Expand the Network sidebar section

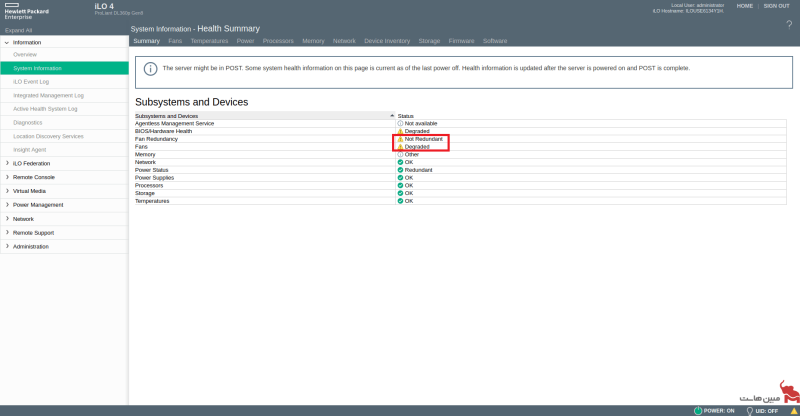point(7,219)
